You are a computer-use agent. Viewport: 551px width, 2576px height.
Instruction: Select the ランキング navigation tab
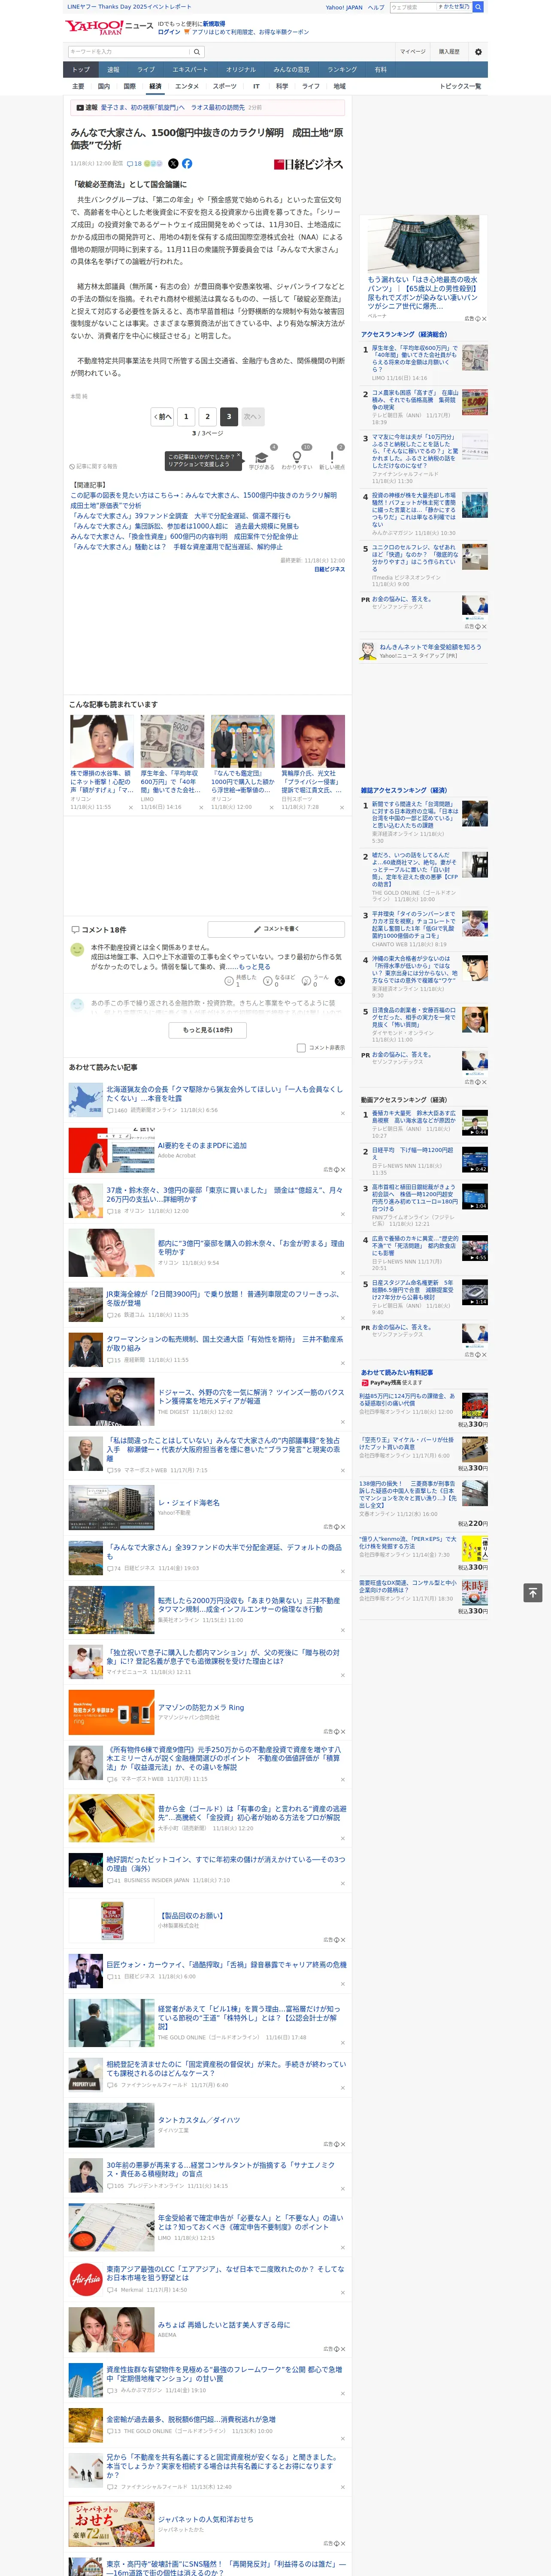coord(342,70)
